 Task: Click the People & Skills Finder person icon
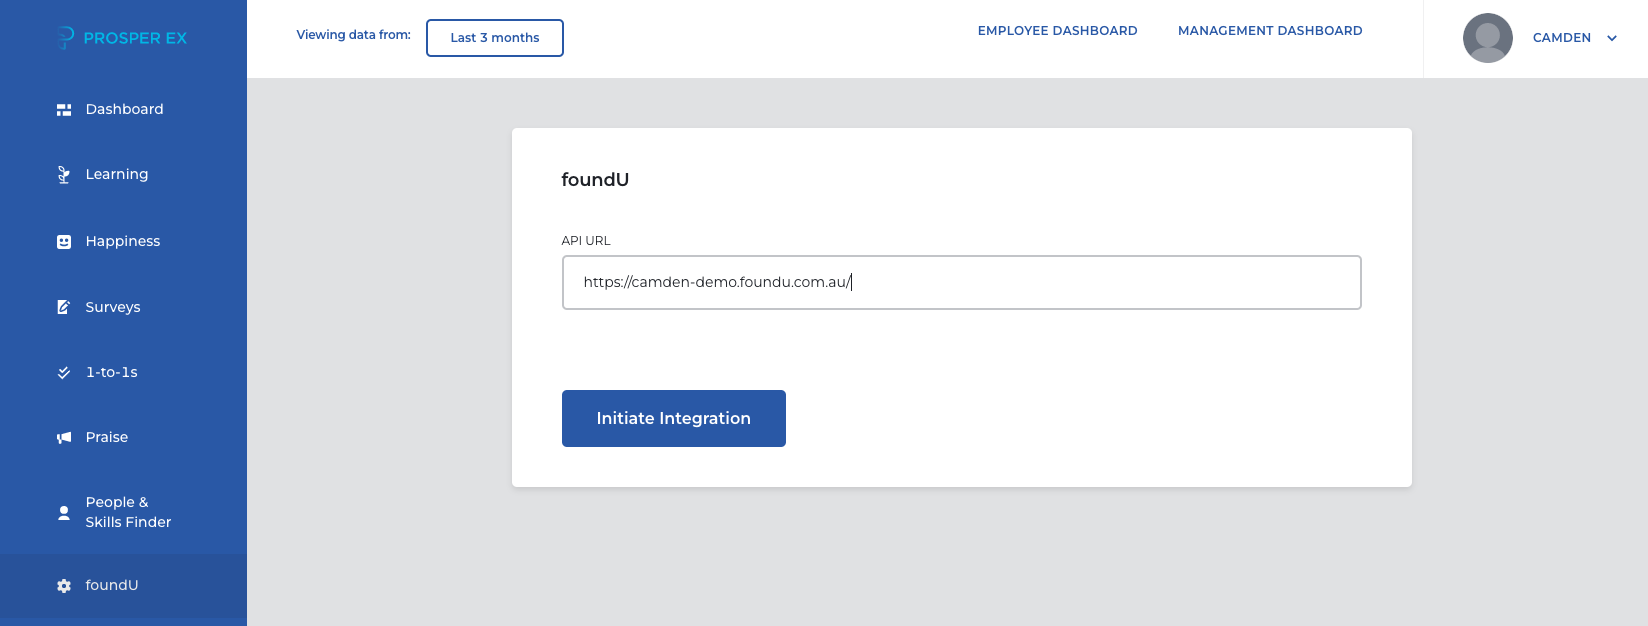click(64, 512)
